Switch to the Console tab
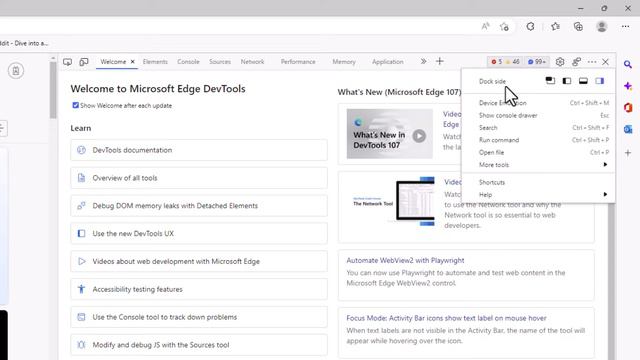 point(188,62)
